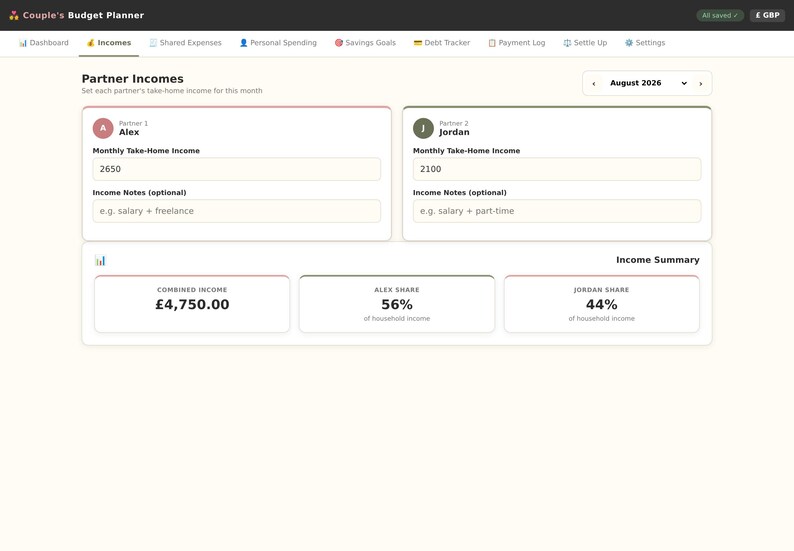794x551 pixels.
Task: Click Jordan's income notes field
Action: [557, 211]
